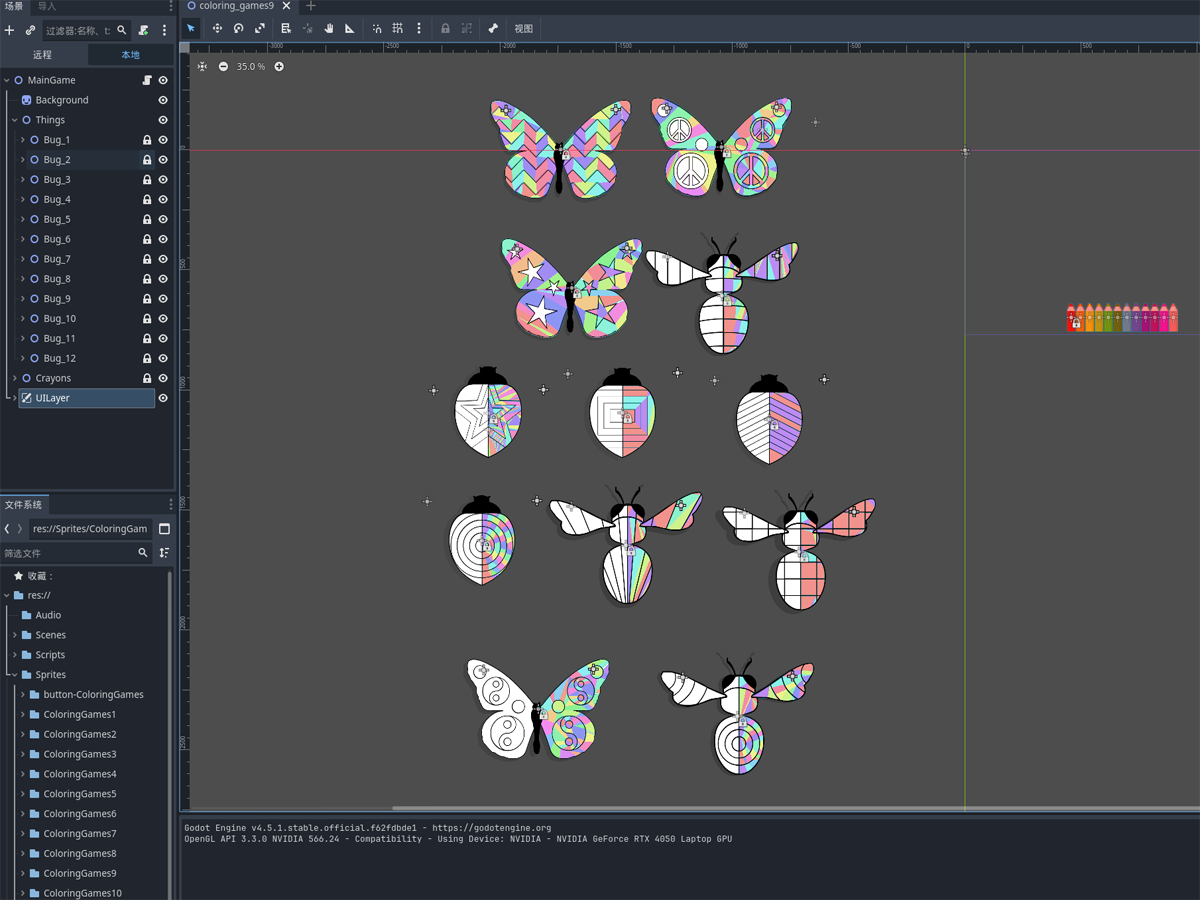1200x900 pixels.
Task: Click the add node plus icon
Action: (x=10, y=31)
